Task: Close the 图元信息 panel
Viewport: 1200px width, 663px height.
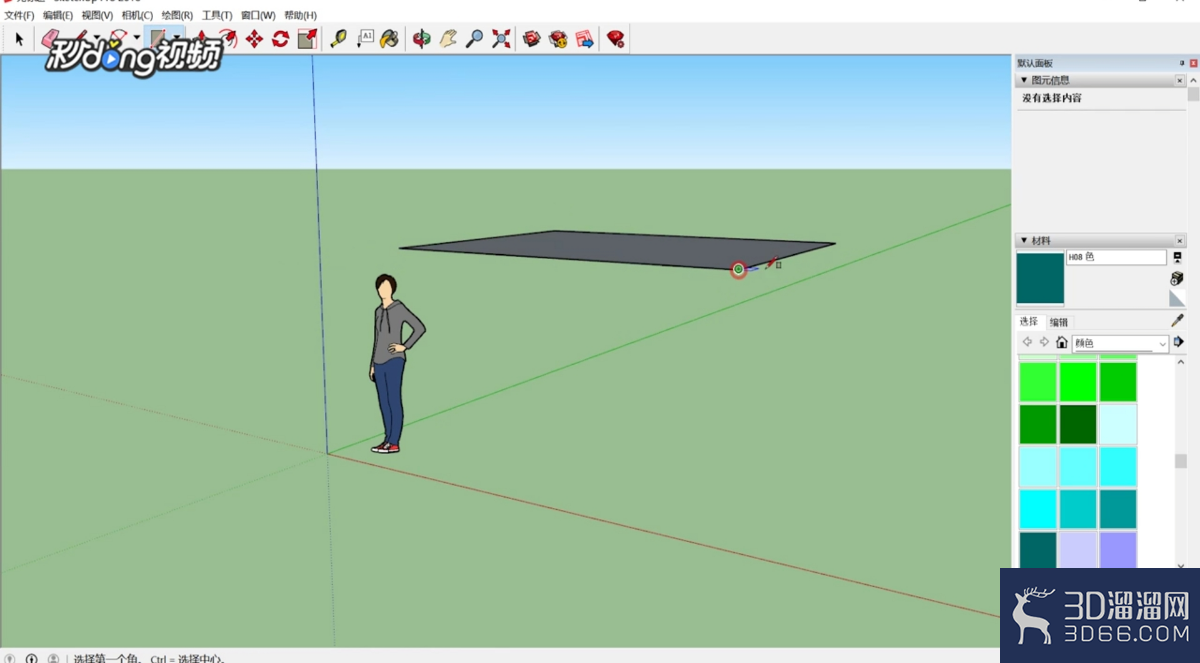Action: tap(1180, 80)
